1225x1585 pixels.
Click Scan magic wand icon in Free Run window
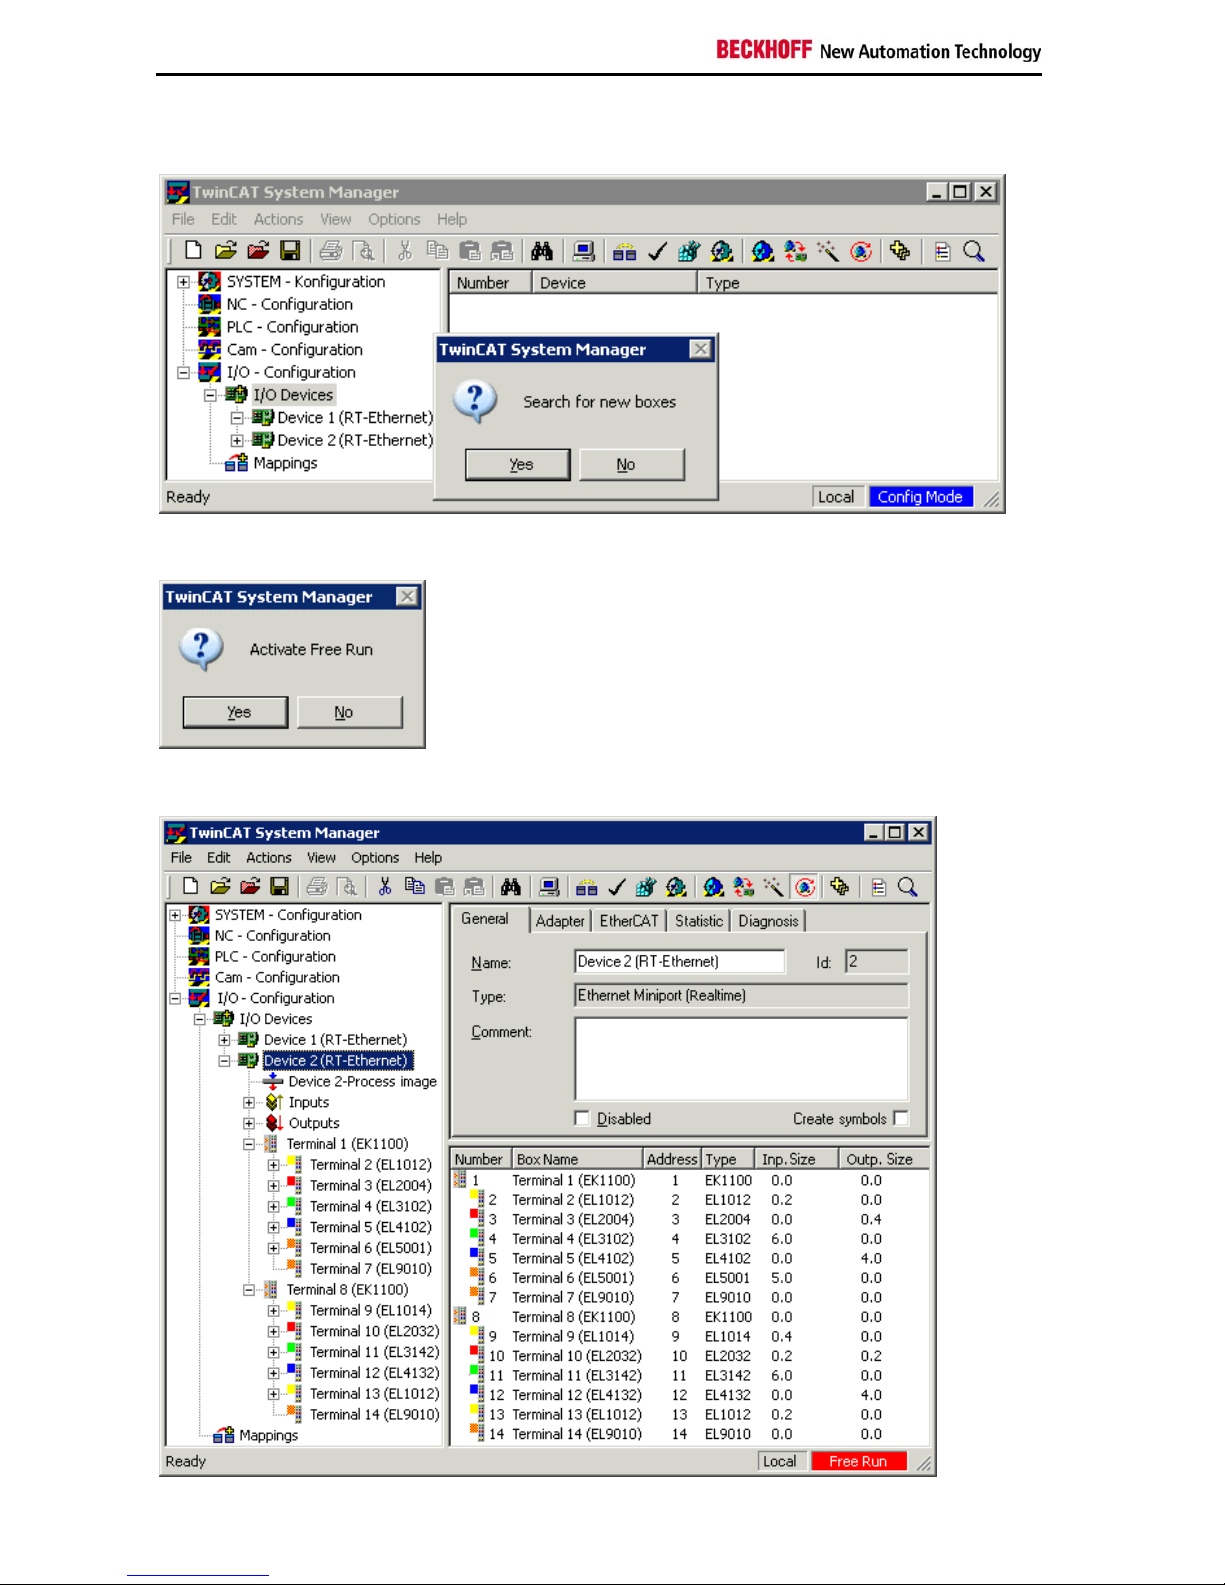[773, 887]
